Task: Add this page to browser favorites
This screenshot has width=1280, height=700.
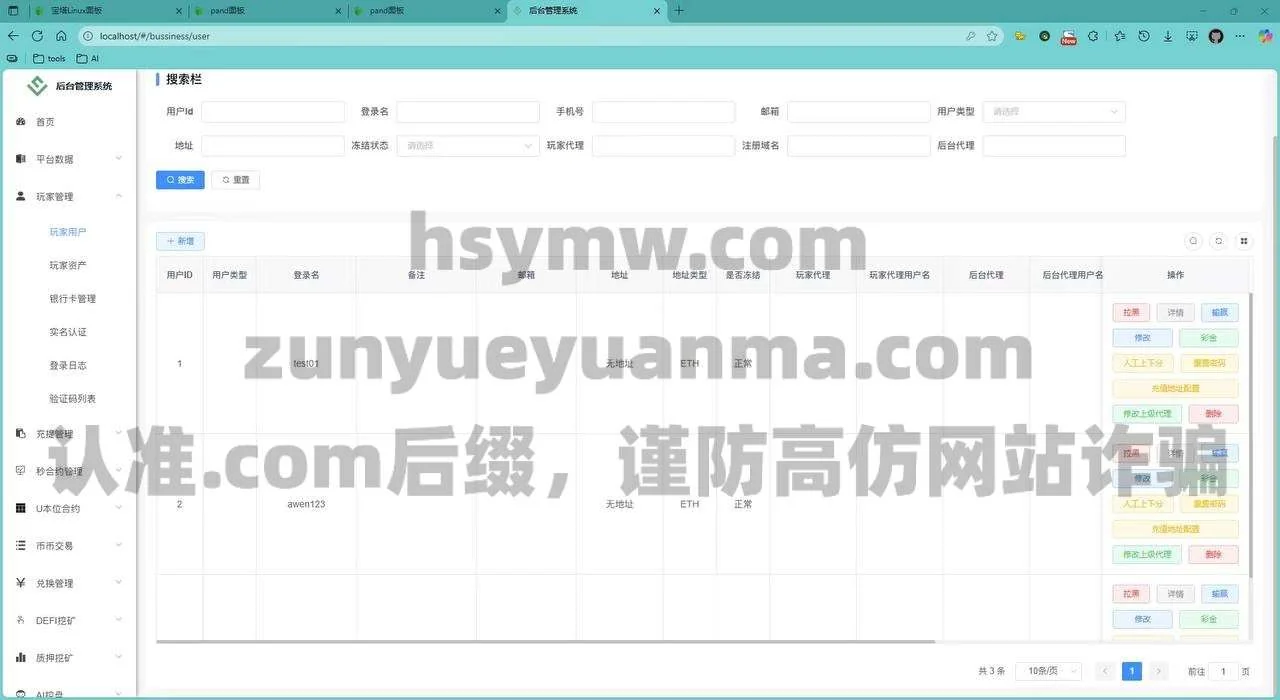Action: [992, 36]
